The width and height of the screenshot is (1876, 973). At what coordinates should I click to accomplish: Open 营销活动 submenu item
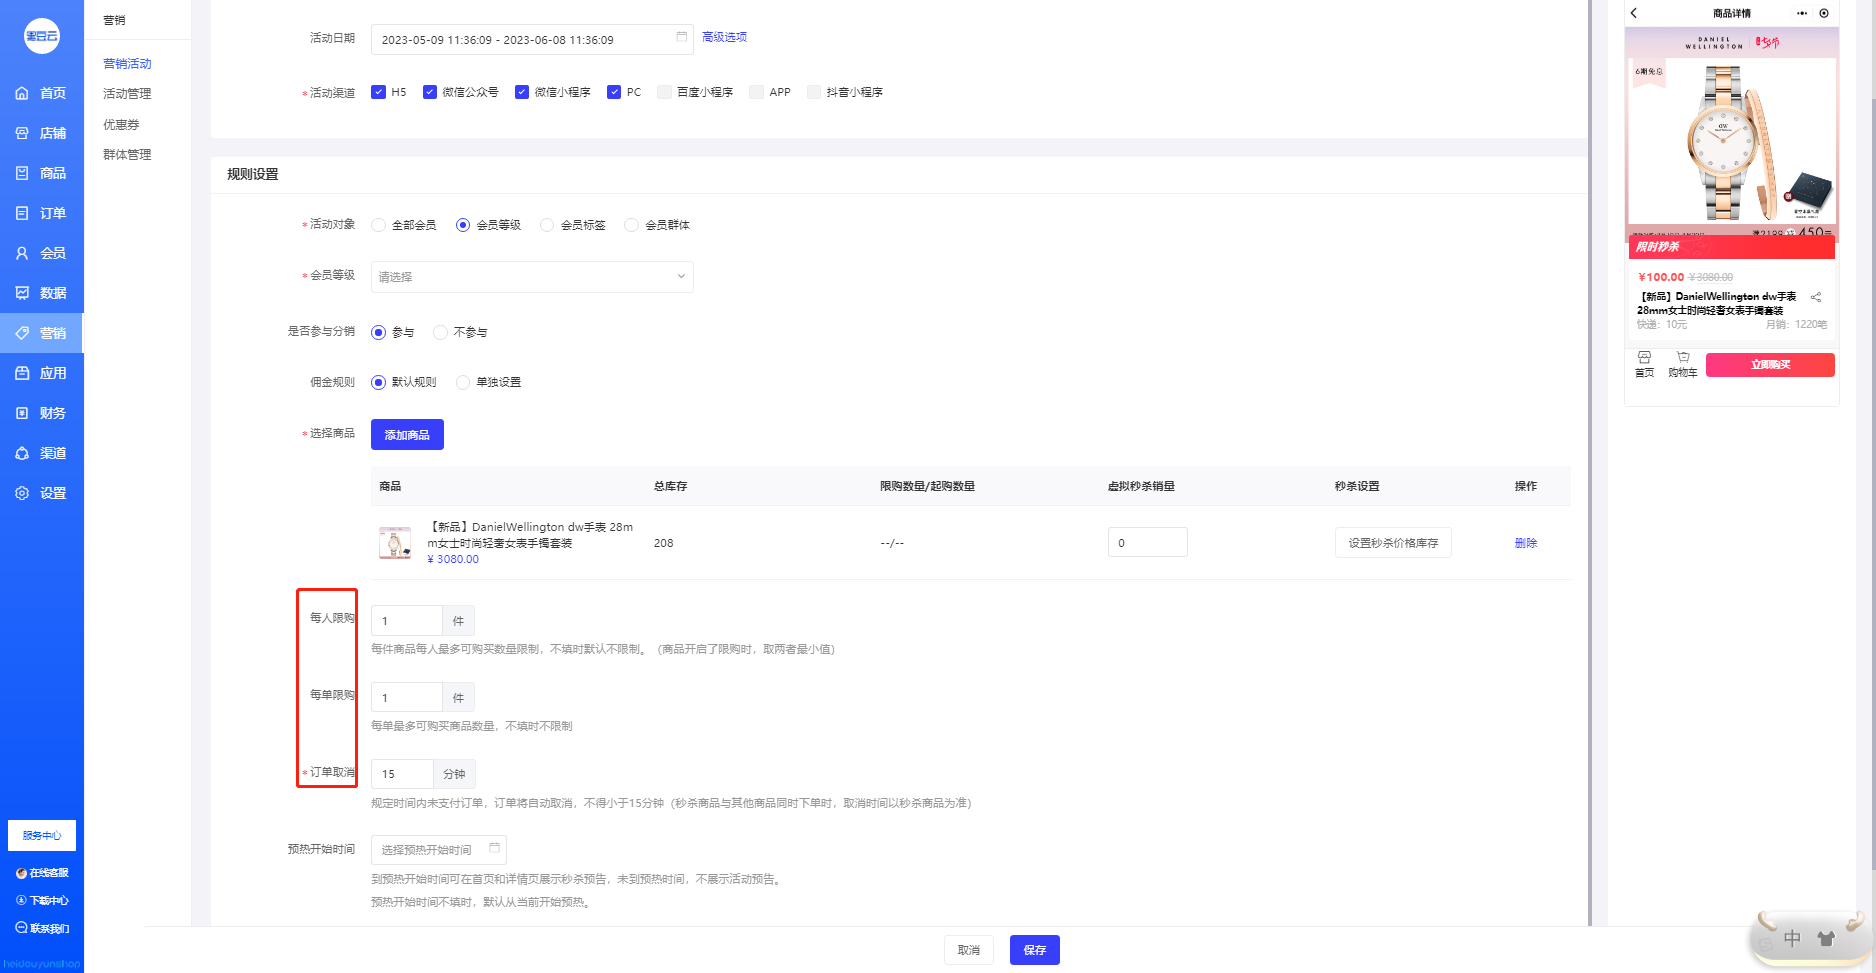[127, 64]
